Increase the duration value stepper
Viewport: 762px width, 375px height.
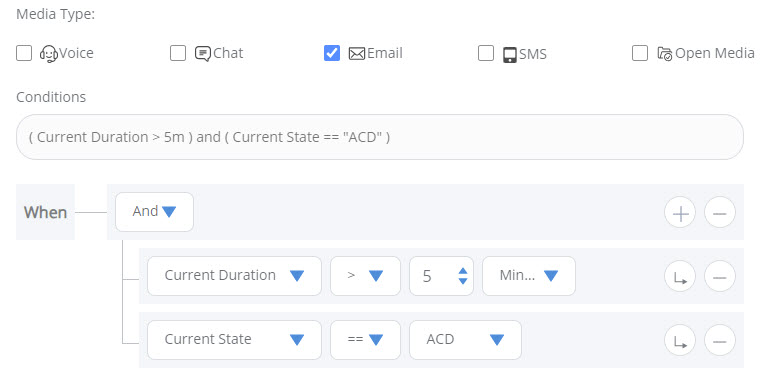click(x=463, y=271)
